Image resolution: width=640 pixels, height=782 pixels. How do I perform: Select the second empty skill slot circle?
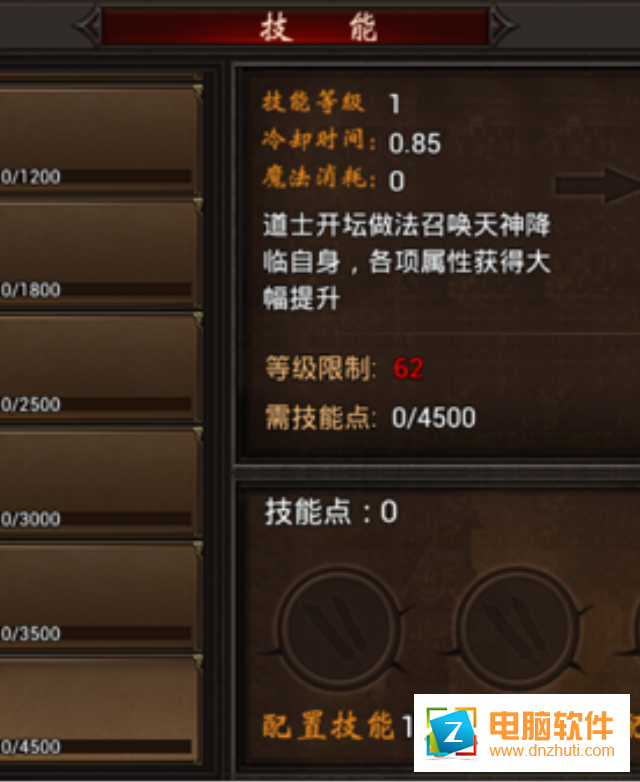519,629
